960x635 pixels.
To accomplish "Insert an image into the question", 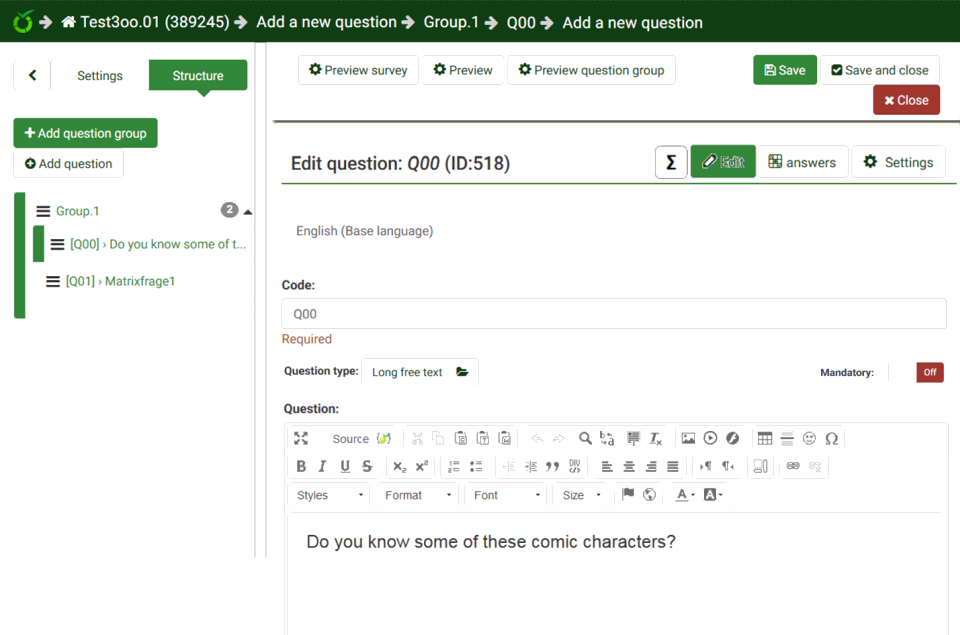I will [x=688, y=438].
